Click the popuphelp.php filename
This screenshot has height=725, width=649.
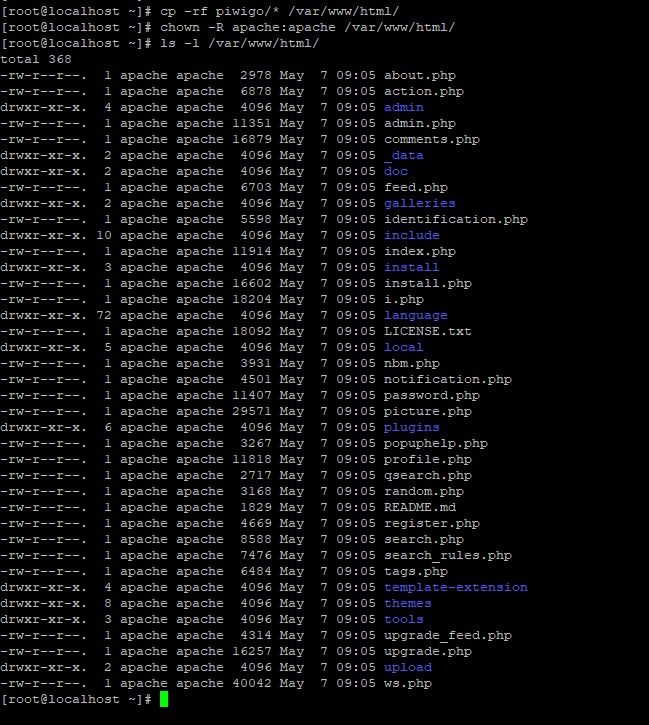[435, 443]
